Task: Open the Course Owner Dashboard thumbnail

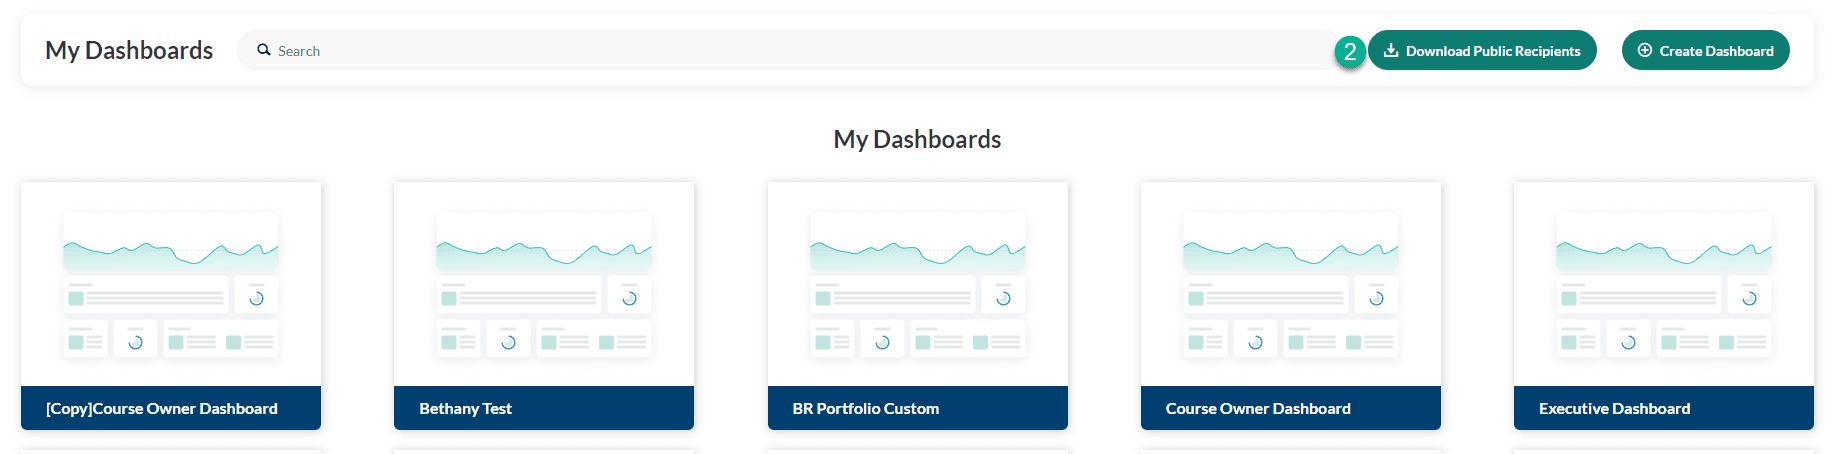Action: click(x=1290, y=285)
